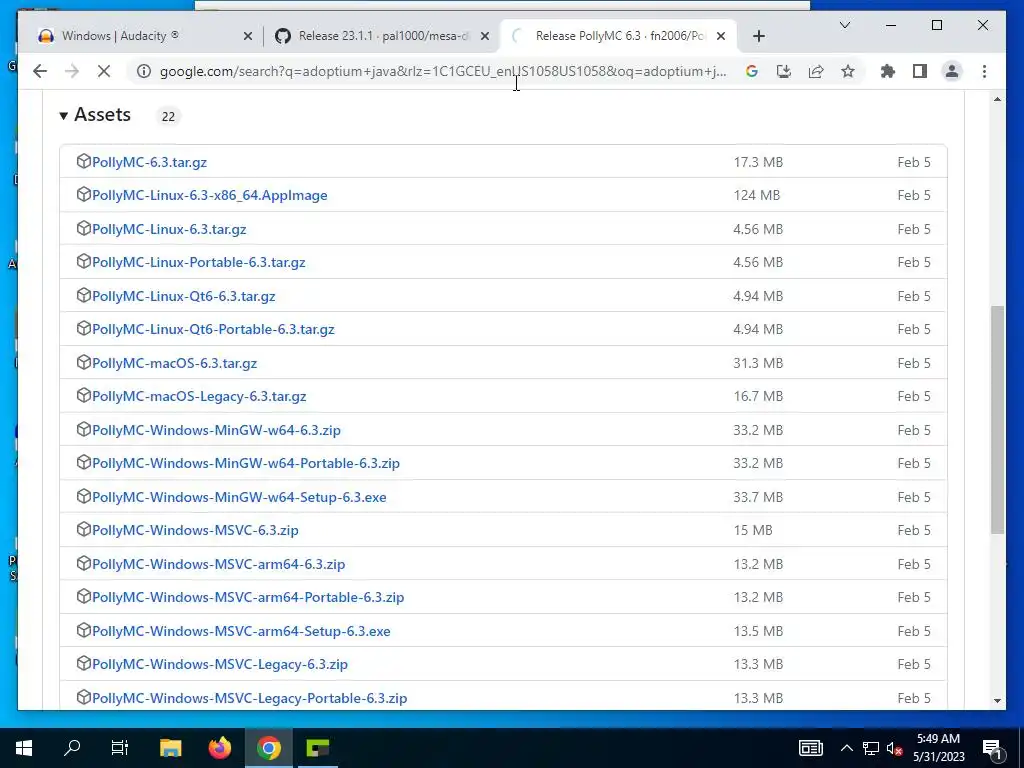Click the 33.7 MB size value

pos(758,498)
